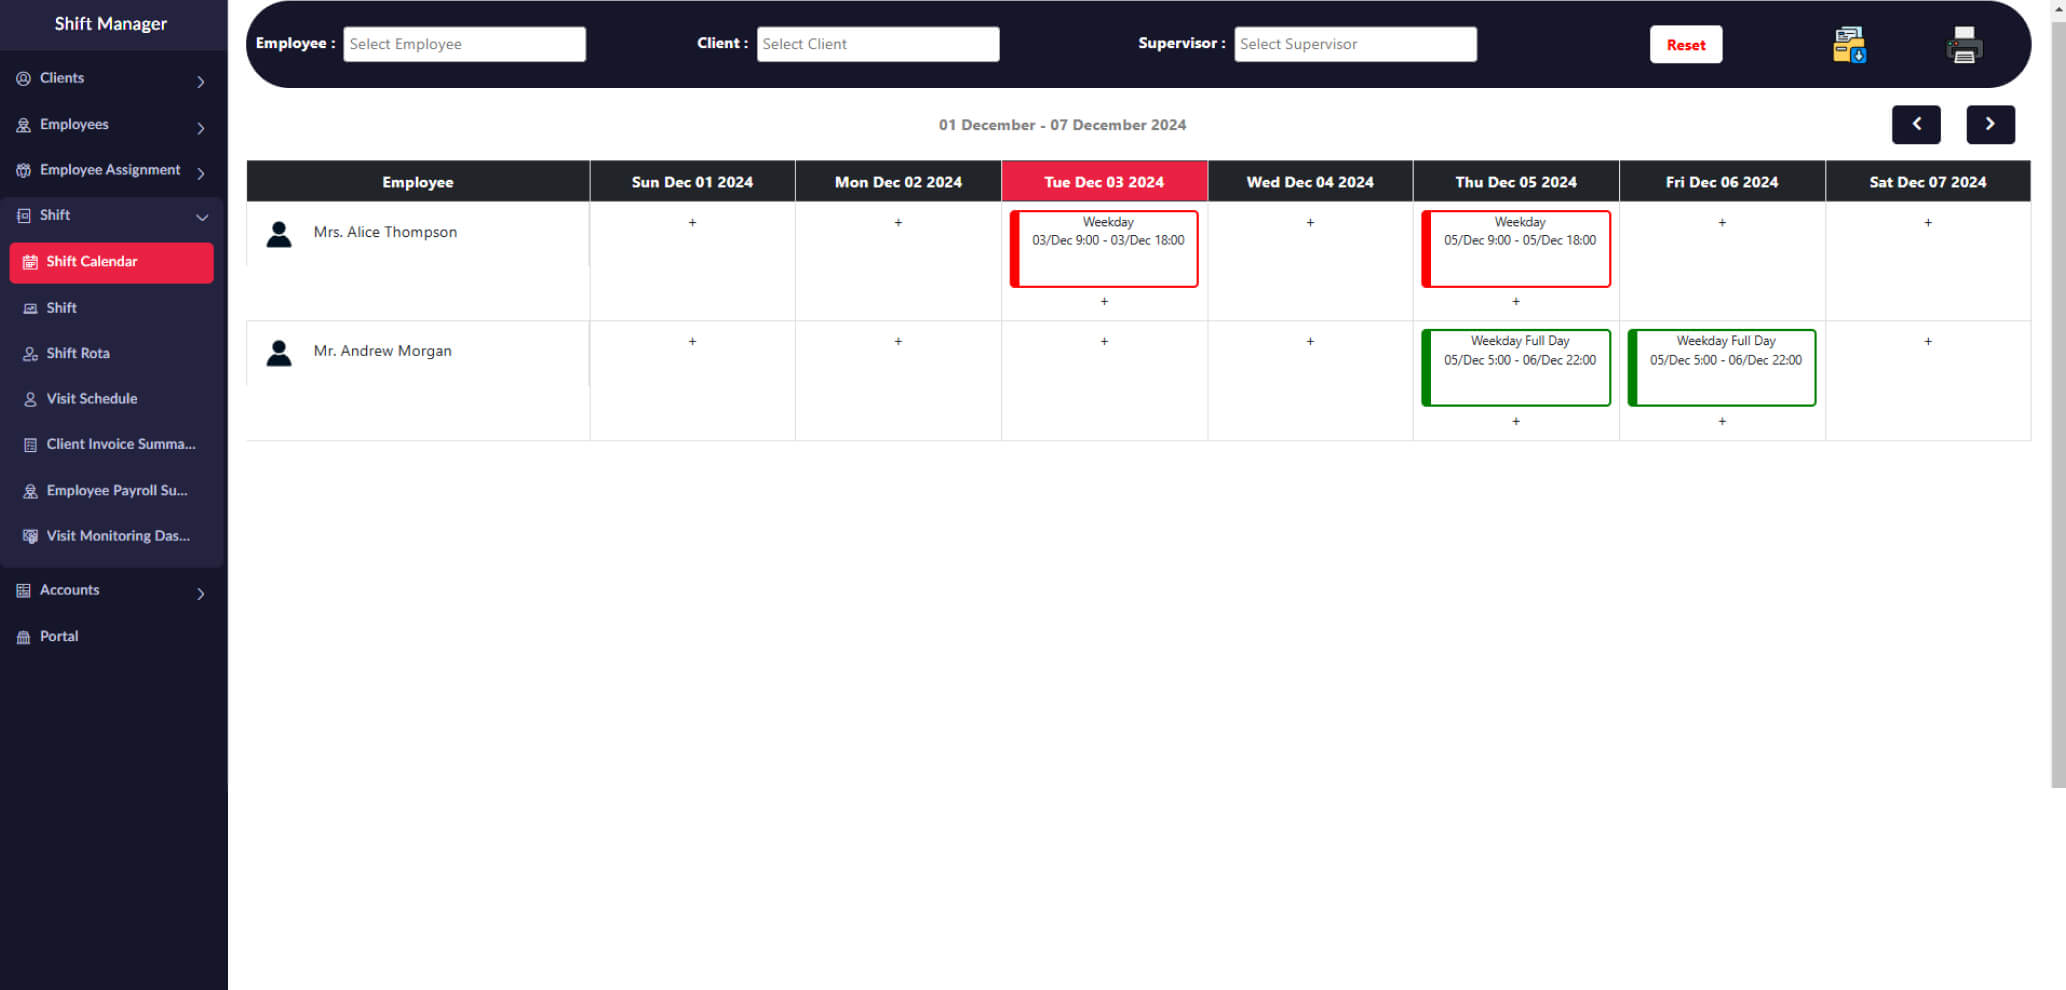This screenshot has height=990, width=2066.
Task: Click the Visit Monitoring Dashboard icon
Action: (30, 536)
